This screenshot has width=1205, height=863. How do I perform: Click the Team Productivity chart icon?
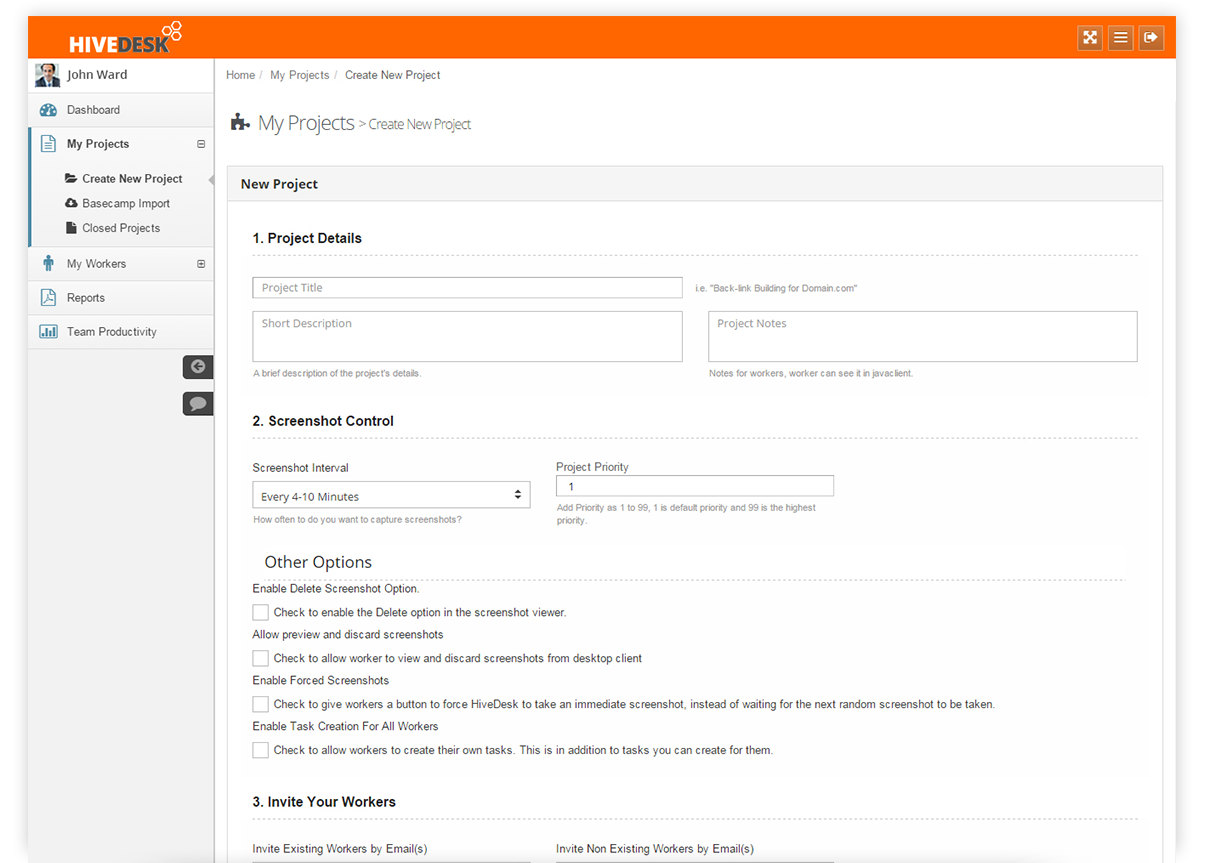point(48,332)
